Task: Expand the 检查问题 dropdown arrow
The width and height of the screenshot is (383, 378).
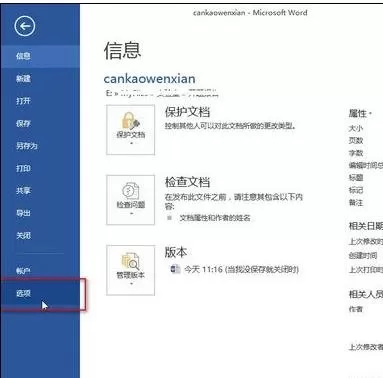Action: click(x=131, y=213)
